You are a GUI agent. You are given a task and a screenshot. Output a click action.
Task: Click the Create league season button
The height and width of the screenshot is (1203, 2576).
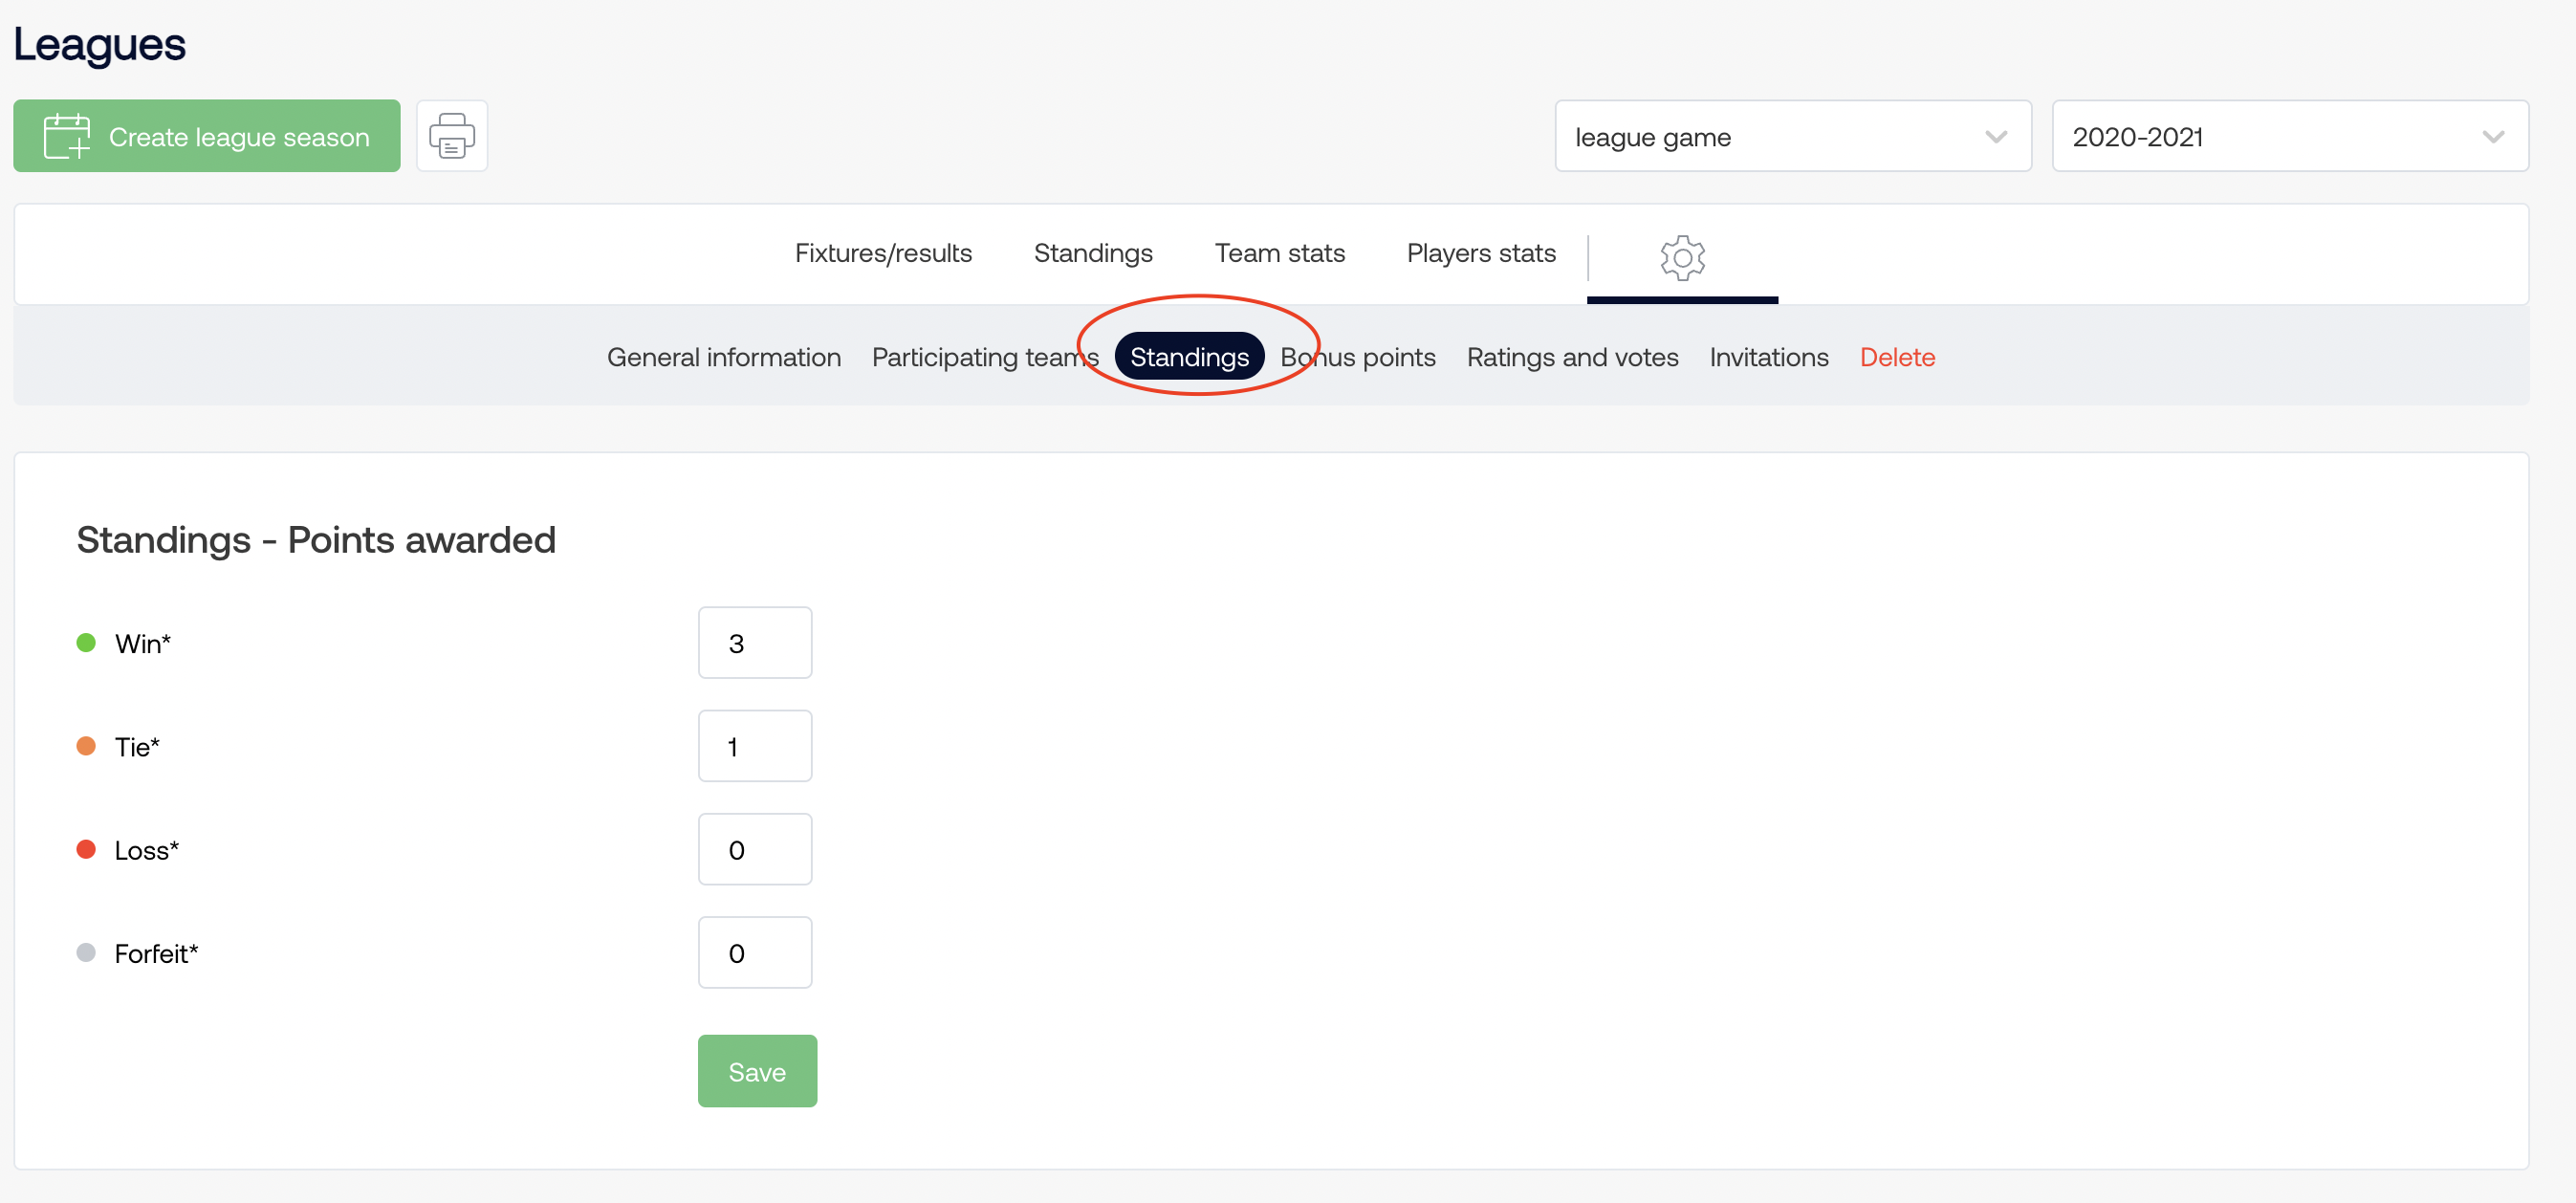point(207,136)
